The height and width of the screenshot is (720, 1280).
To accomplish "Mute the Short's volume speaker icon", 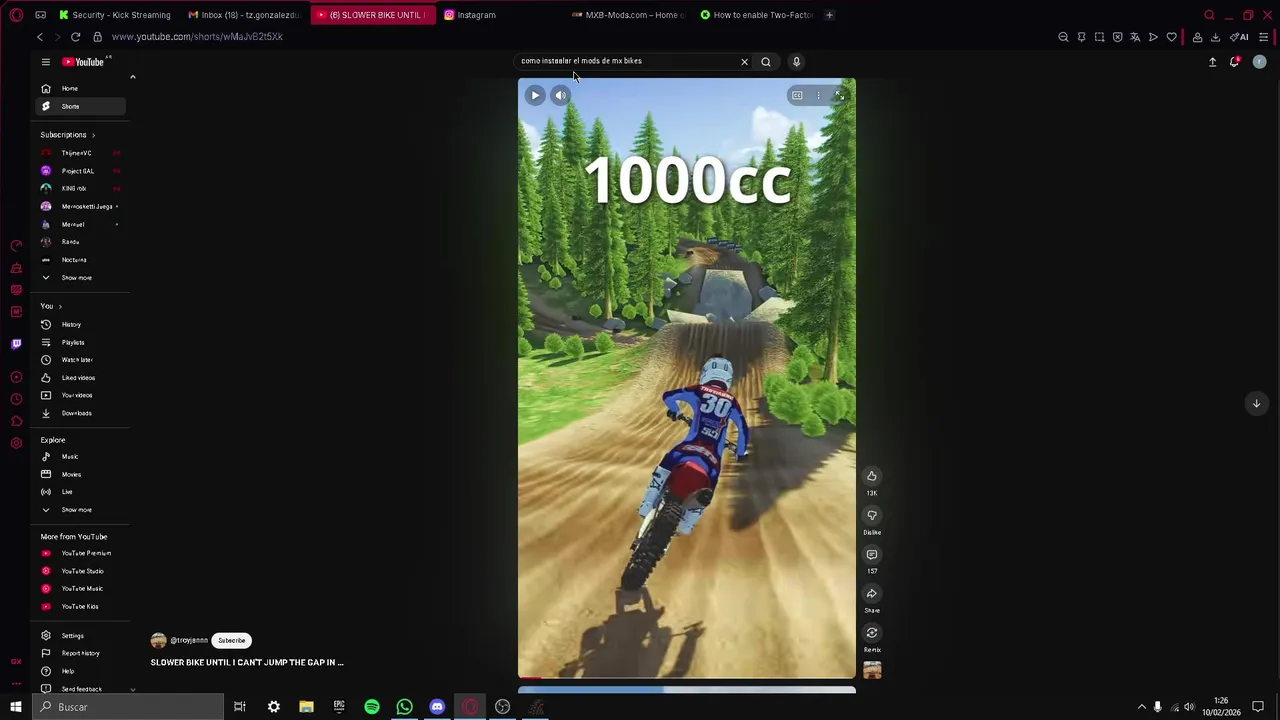I will click(561, 96).
